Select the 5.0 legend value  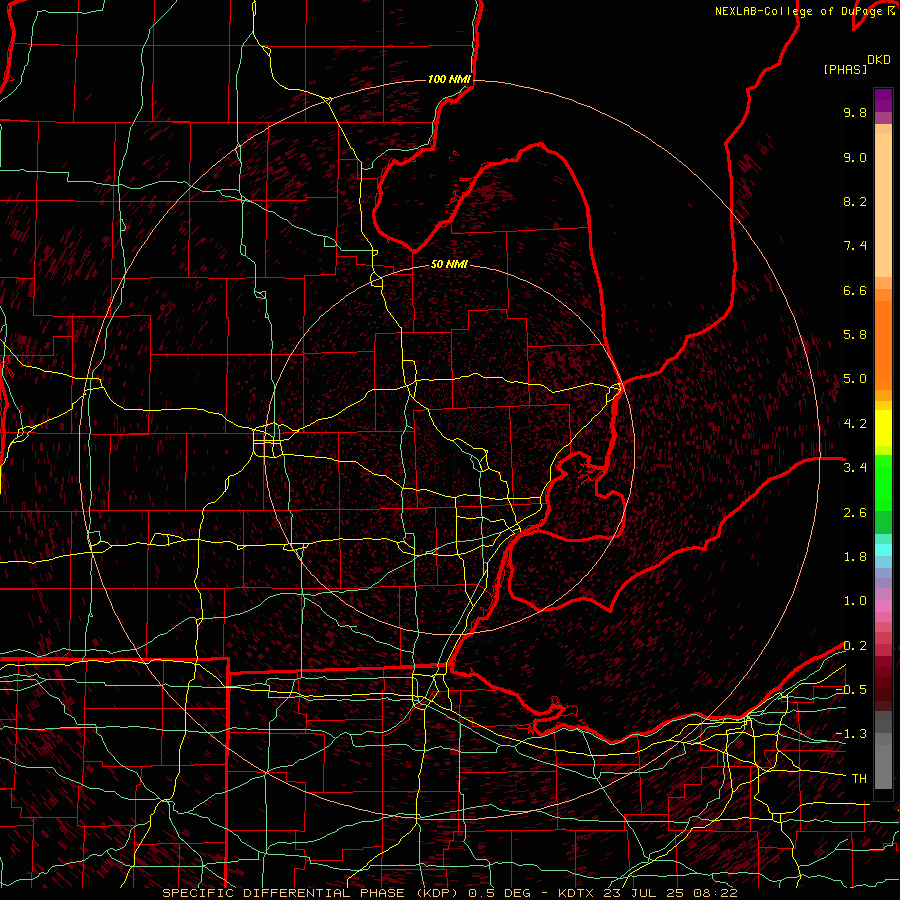pyautogui.click(x=855, y=379)
